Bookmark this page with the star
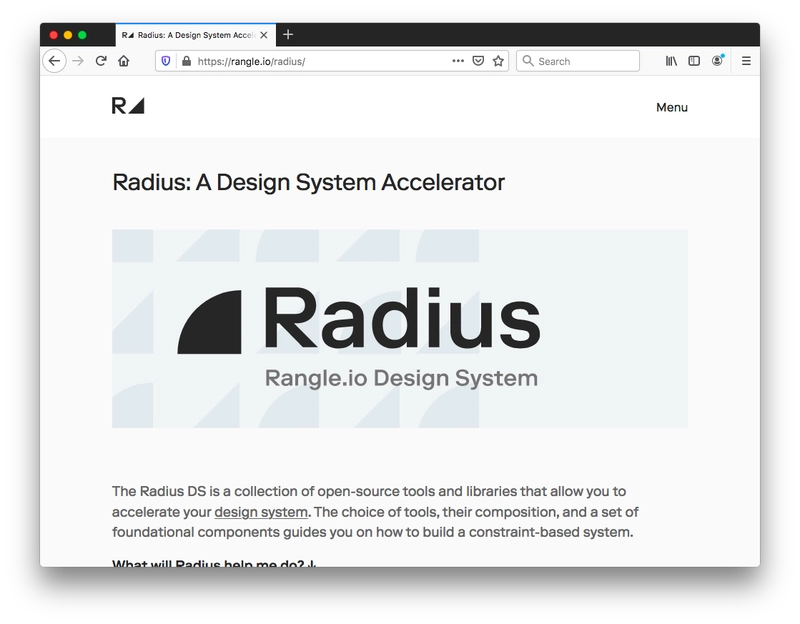 click(498, 61)
